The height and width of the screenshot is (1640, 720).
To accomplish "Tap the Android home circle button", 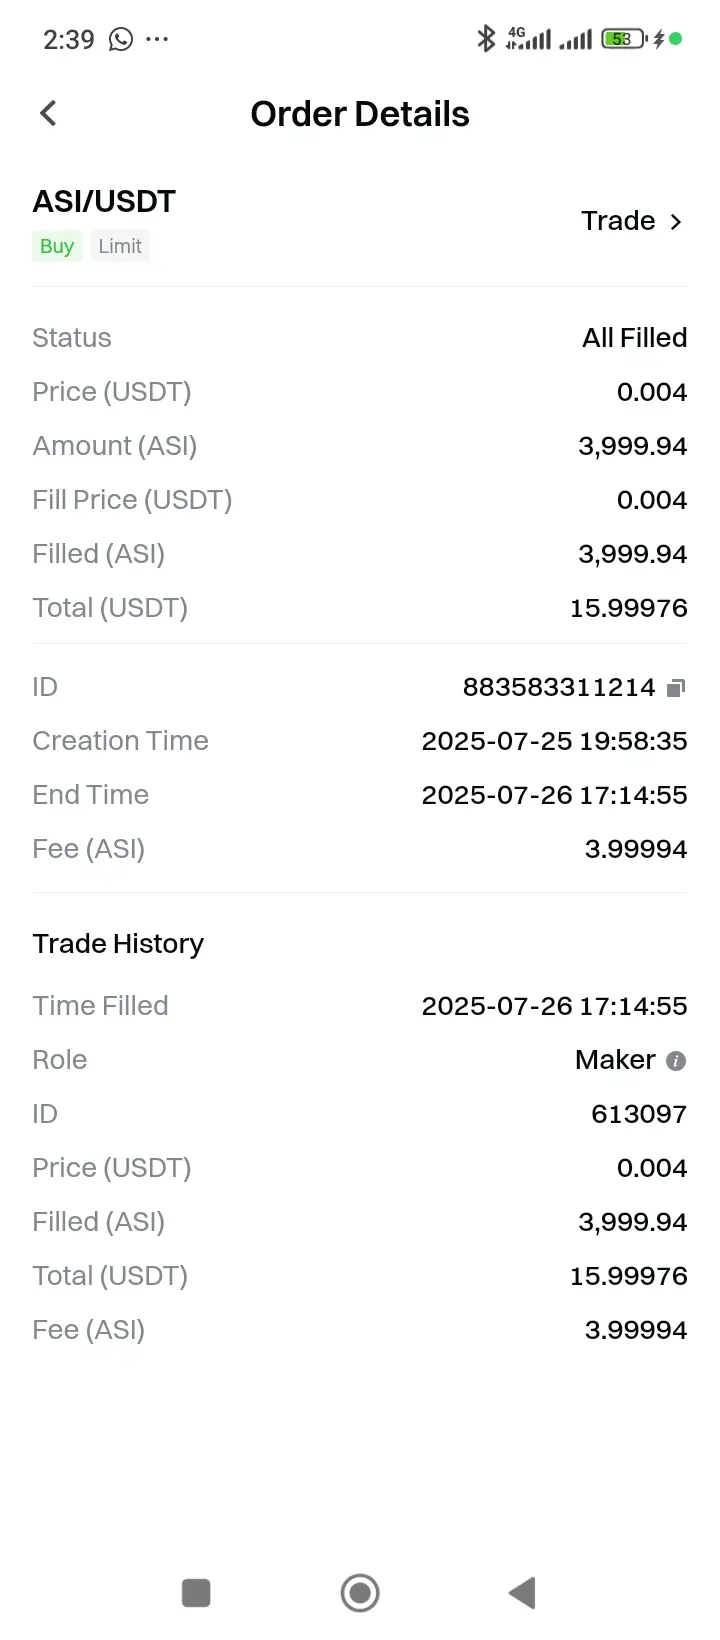I will point(360,1593).
